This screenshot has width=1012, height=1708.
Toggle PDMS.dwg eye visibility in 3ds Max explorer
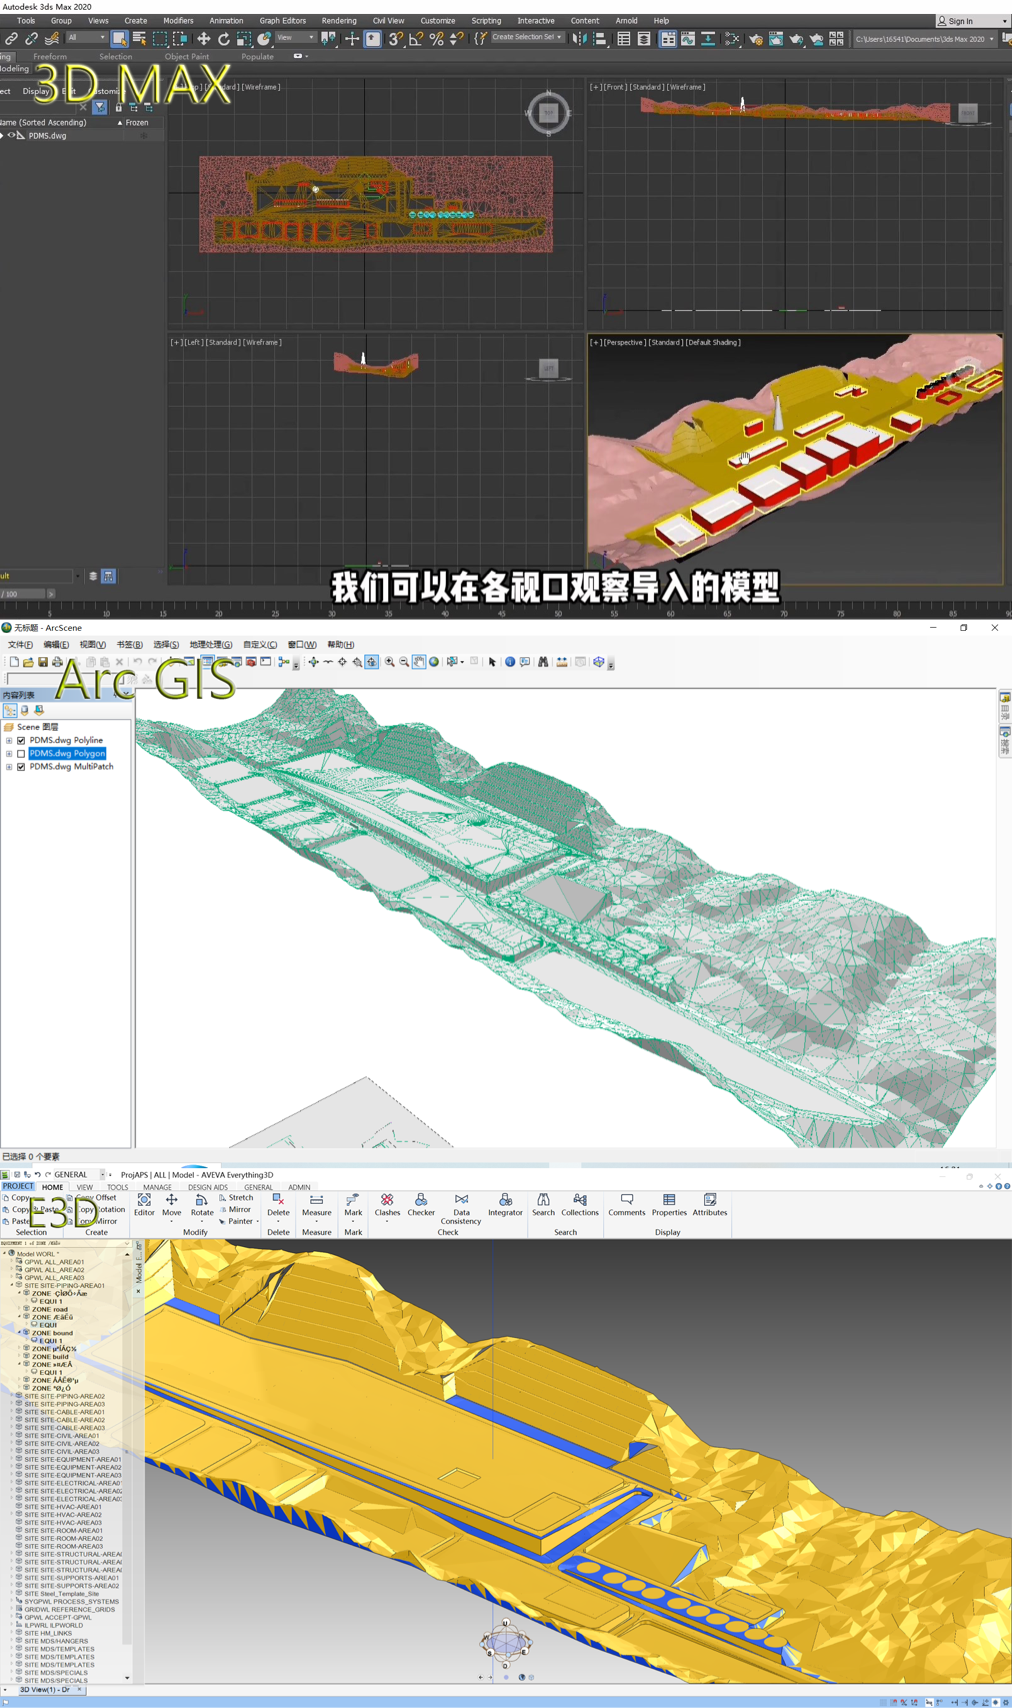tap(12, 136)
